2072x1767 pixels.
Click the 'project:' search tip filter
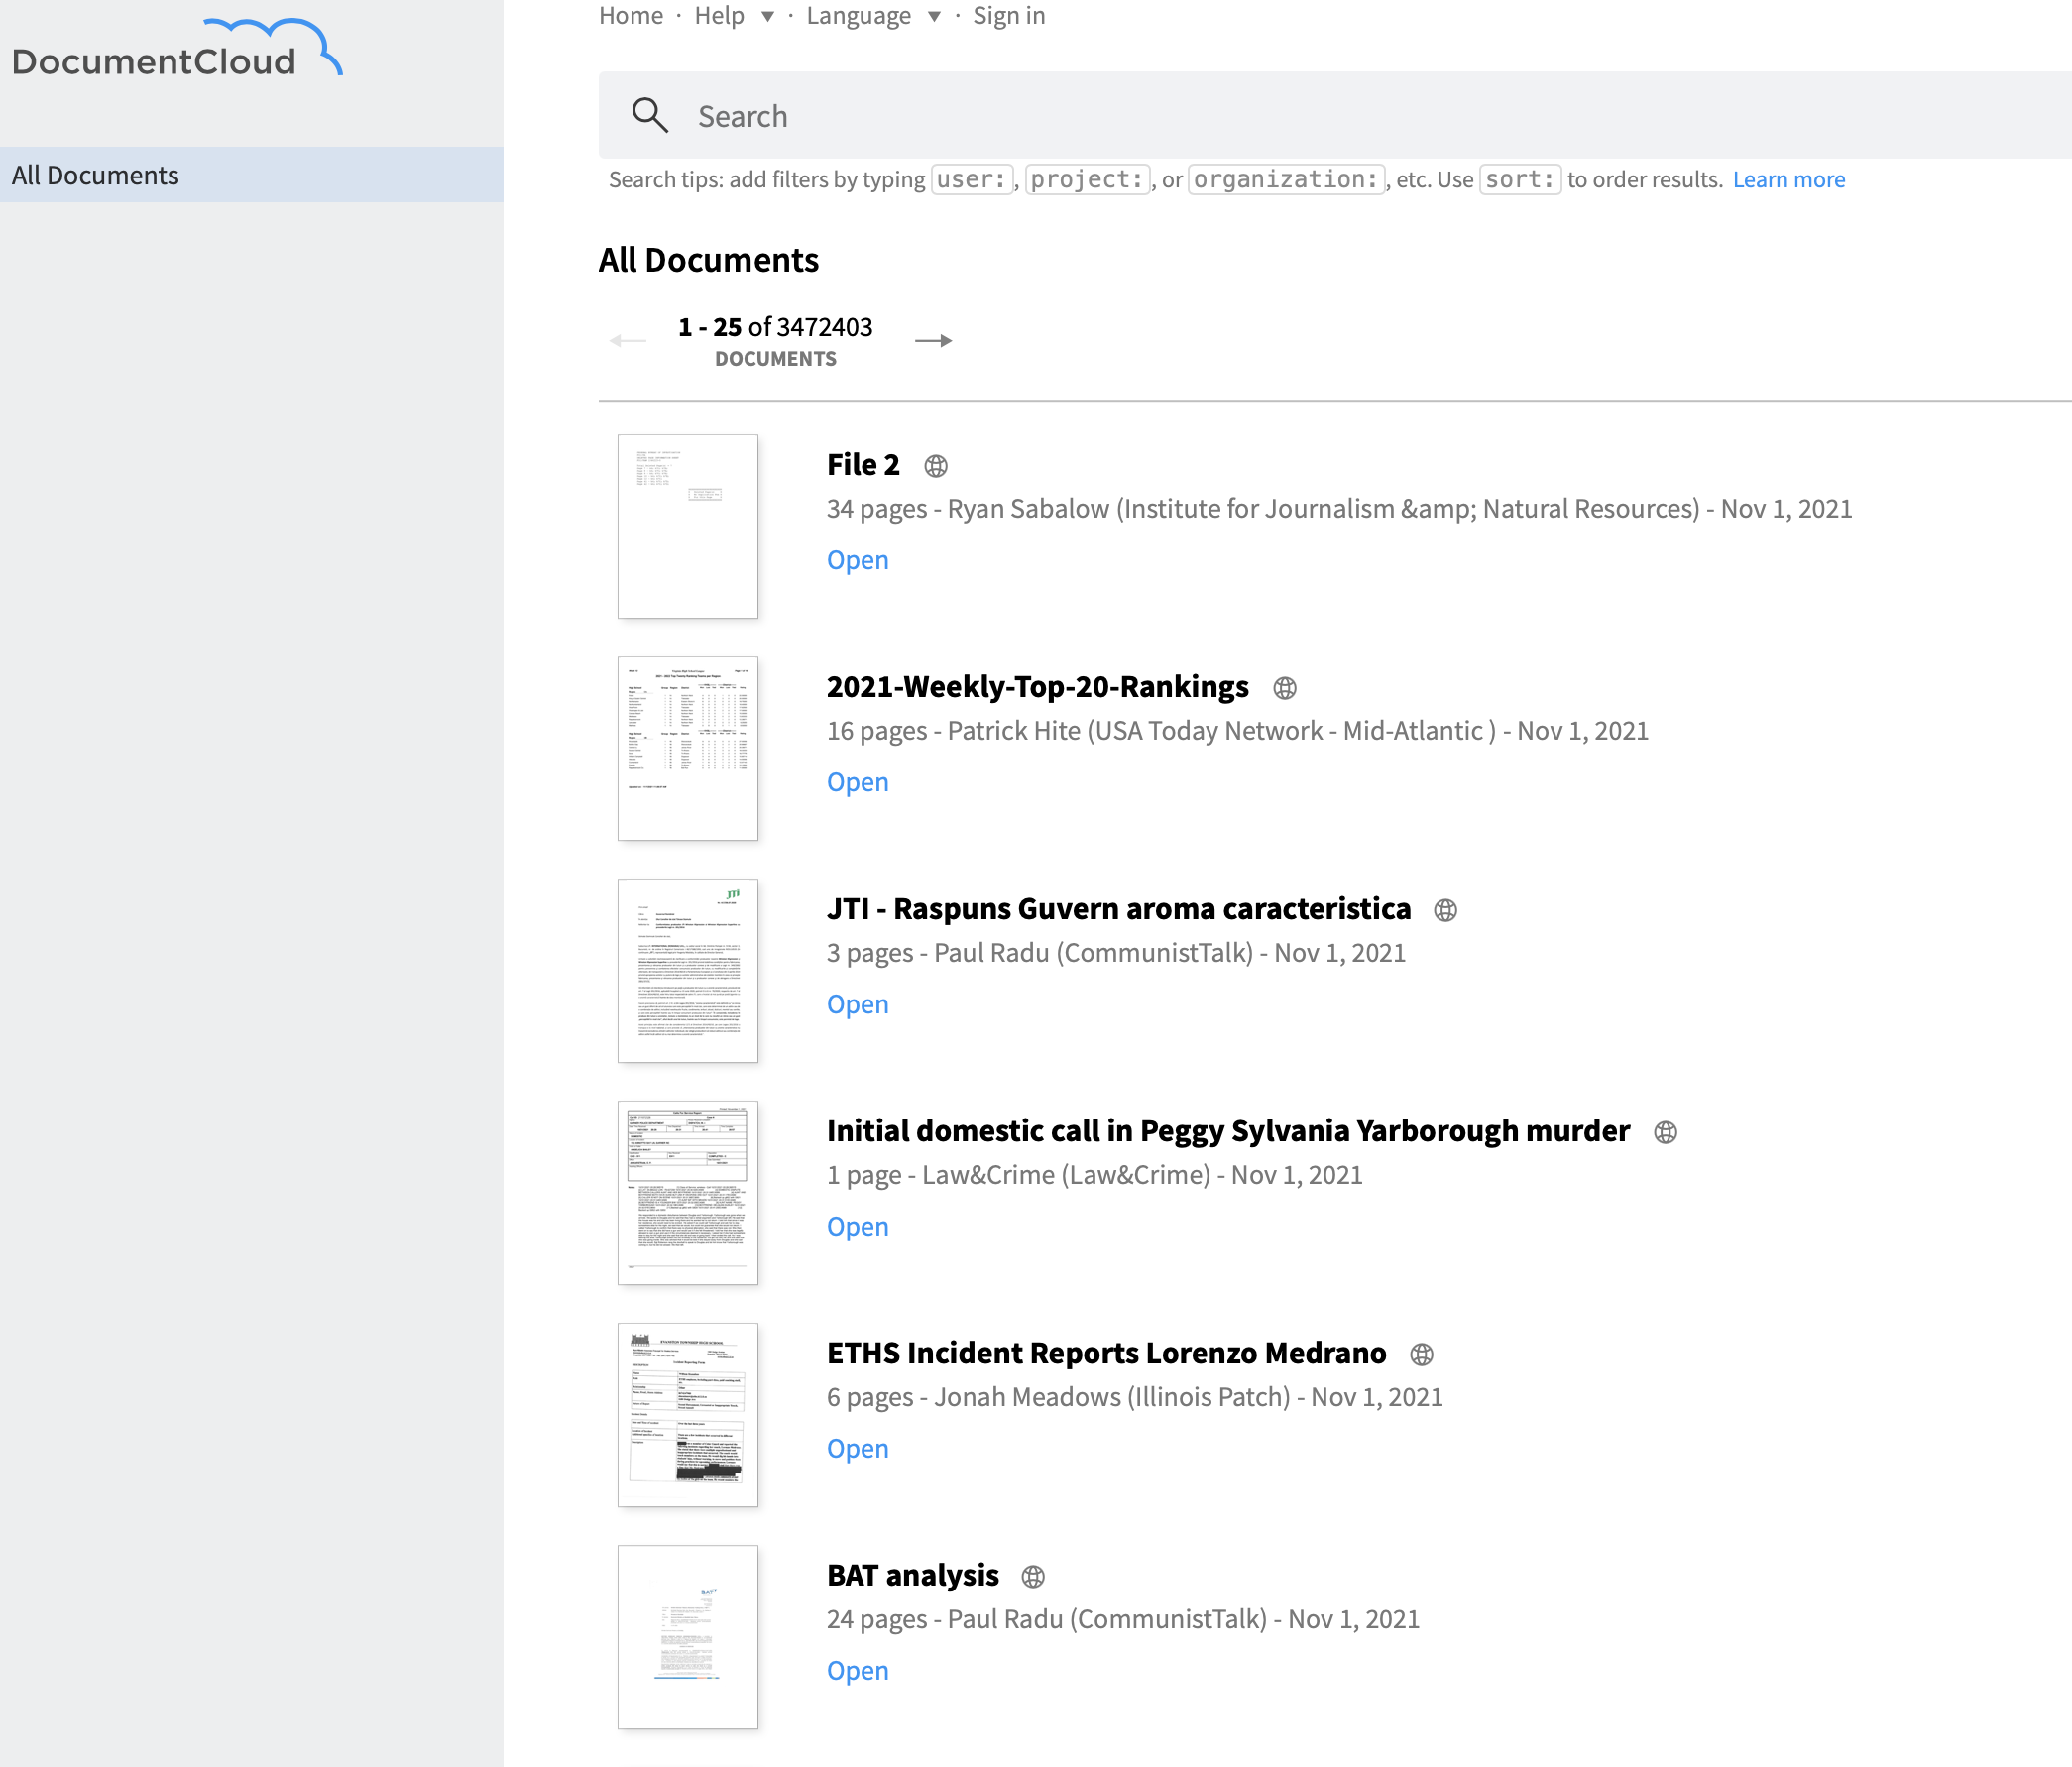pyautogui.click(x=1088, y=180)
